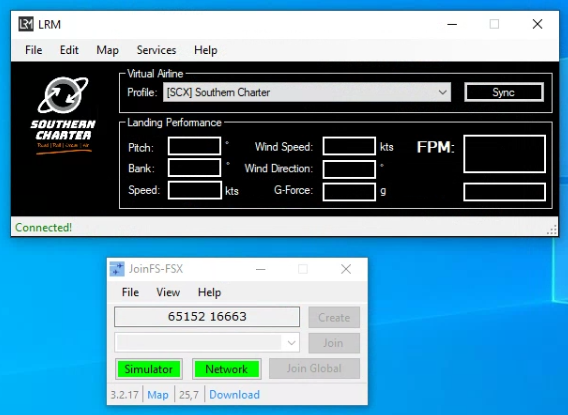Toggle the green Simulator button

(x=149, y=369)
